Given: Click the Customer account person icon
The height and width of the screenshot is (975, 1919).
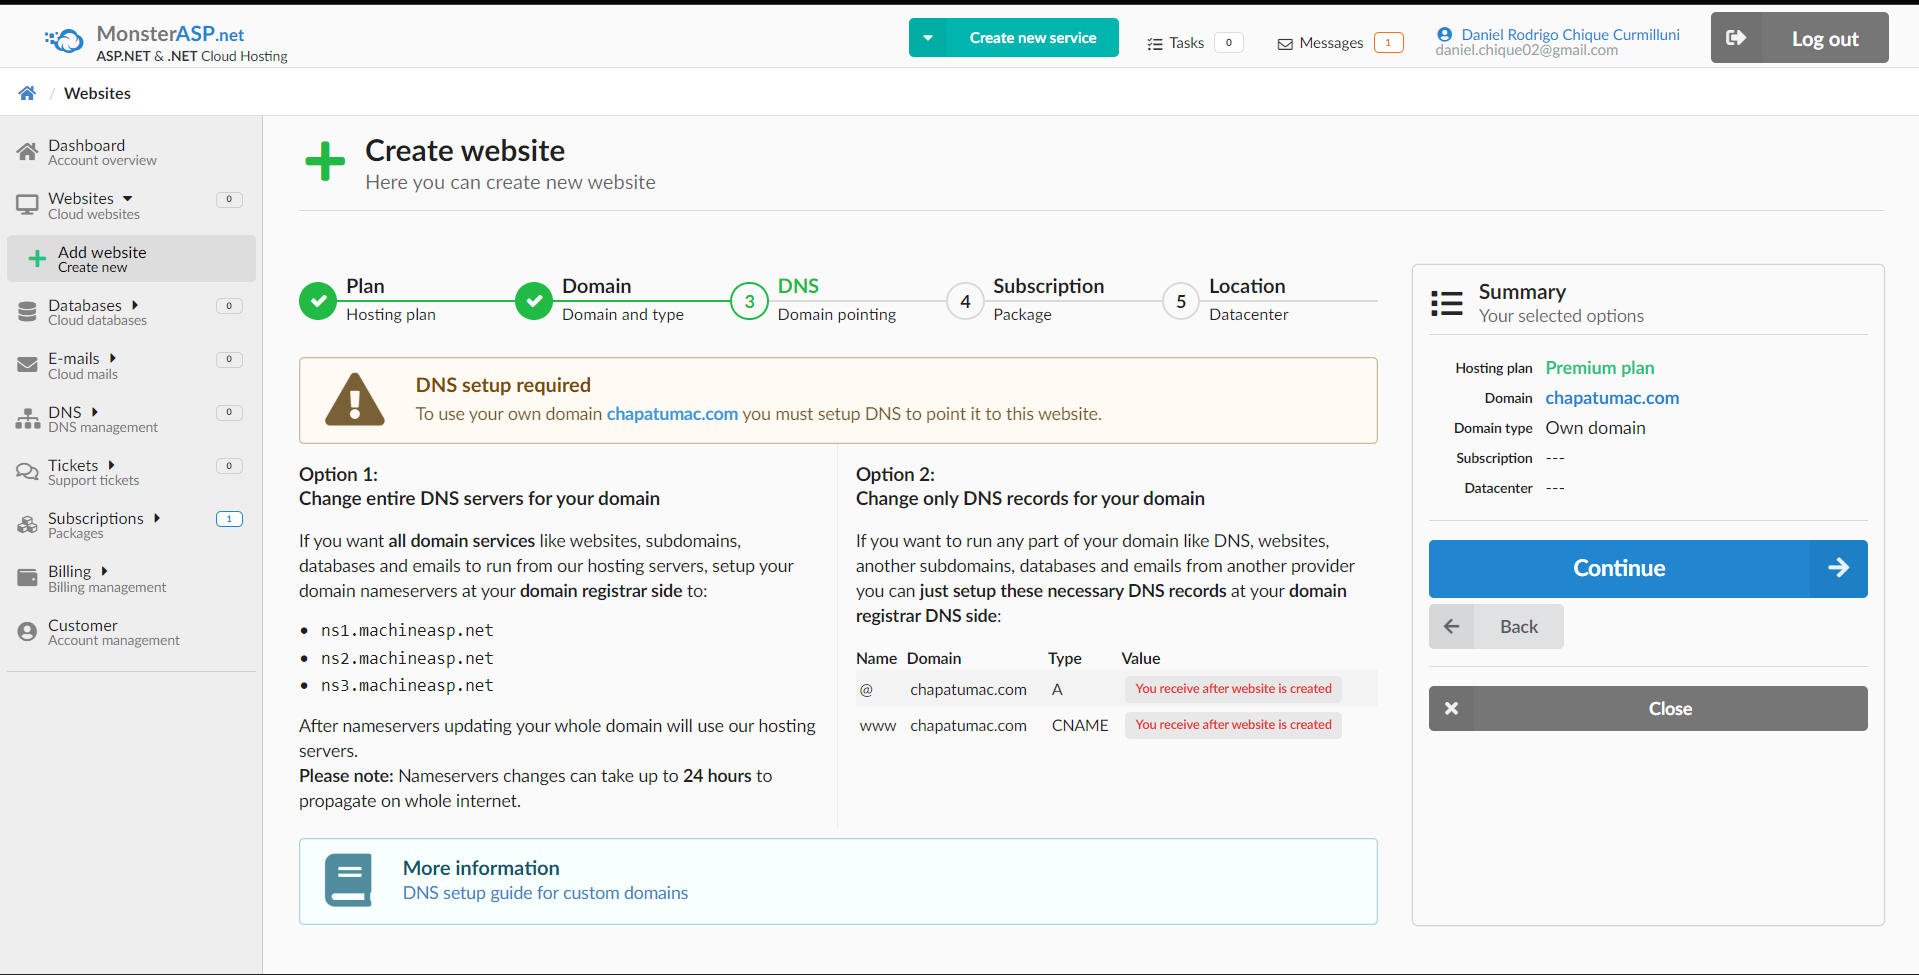Looking at the screenshot, I should pyautogui.click(x=27, y=632).
